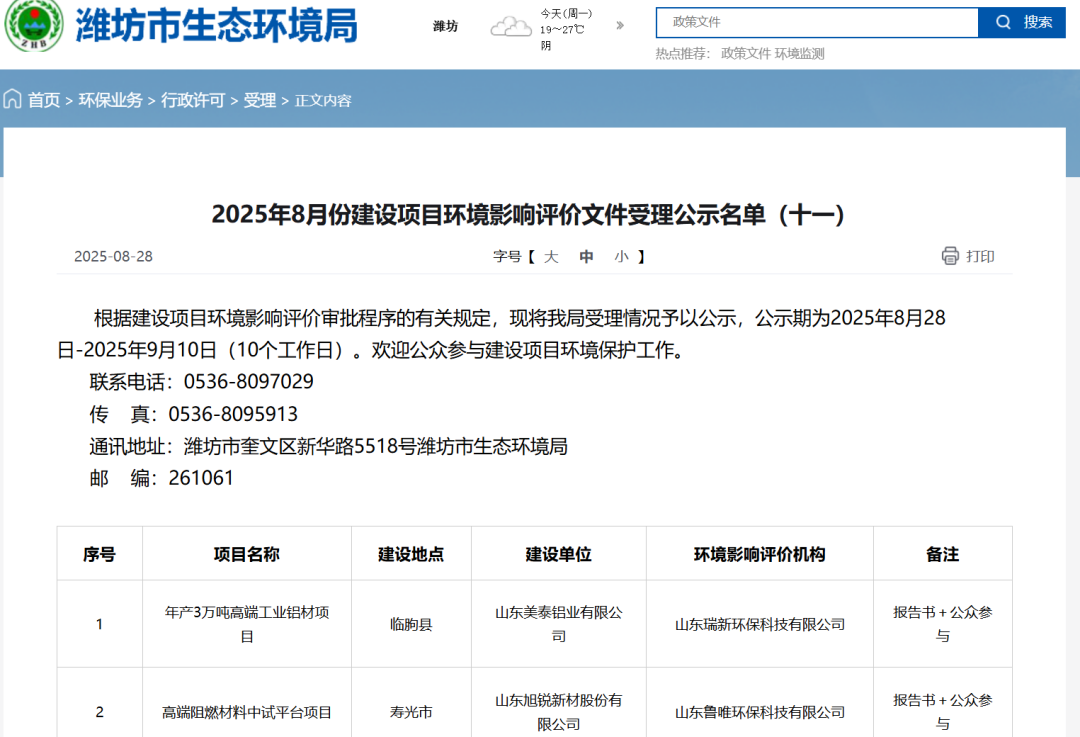Click cell 年产3万吨高端工业铝材项目
Viewport: 1080px width, 737px height.
click(247, 624)
